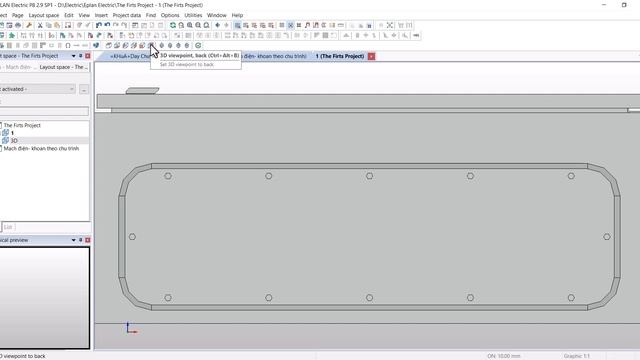The height and width of the screenshot is (360, 640).
Task: Click the highlighted grid toggle icon
Action: [237, 25]
